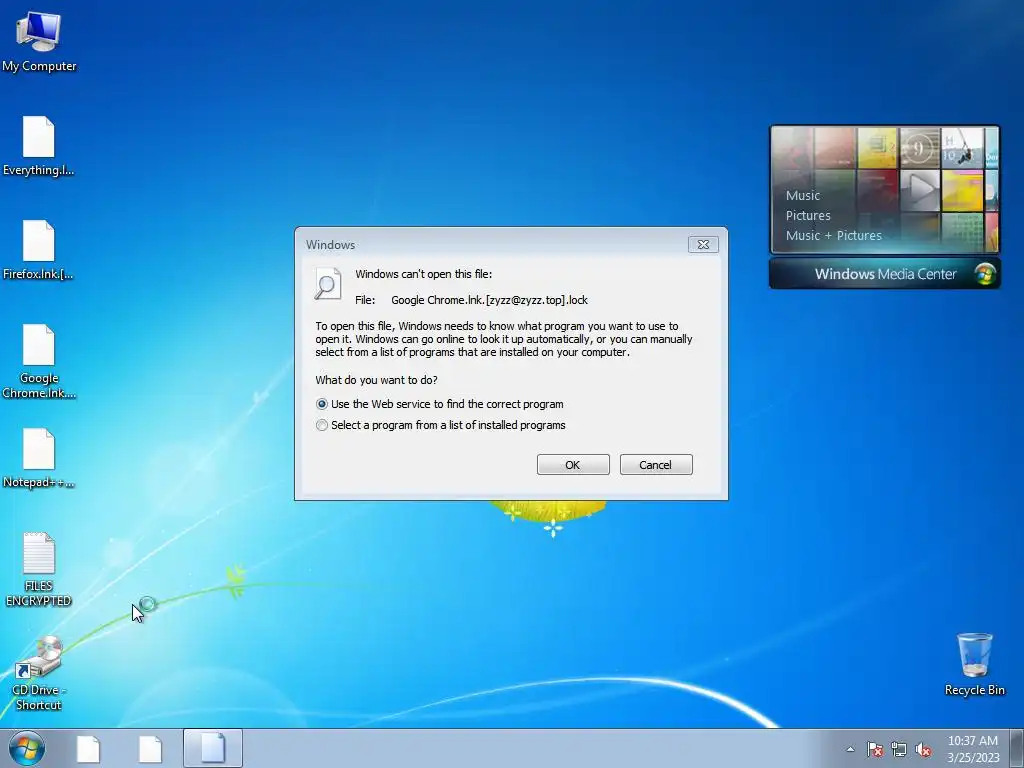
Task: Open the Recycle Bin icon
Action: pos(974,664)
